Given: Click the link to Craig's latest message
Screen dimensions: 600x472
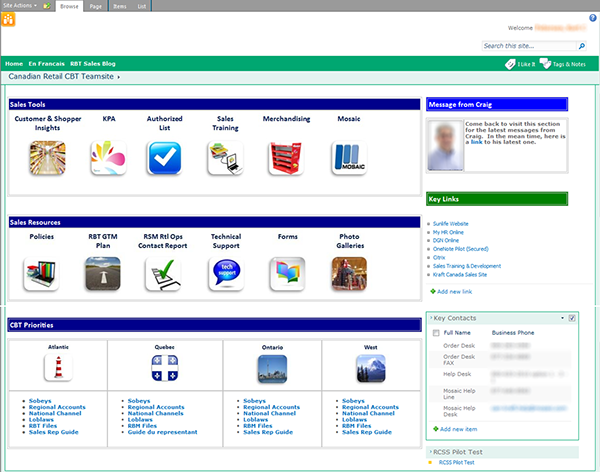Looking at the screenshot, I should click(x=476, y=142).
